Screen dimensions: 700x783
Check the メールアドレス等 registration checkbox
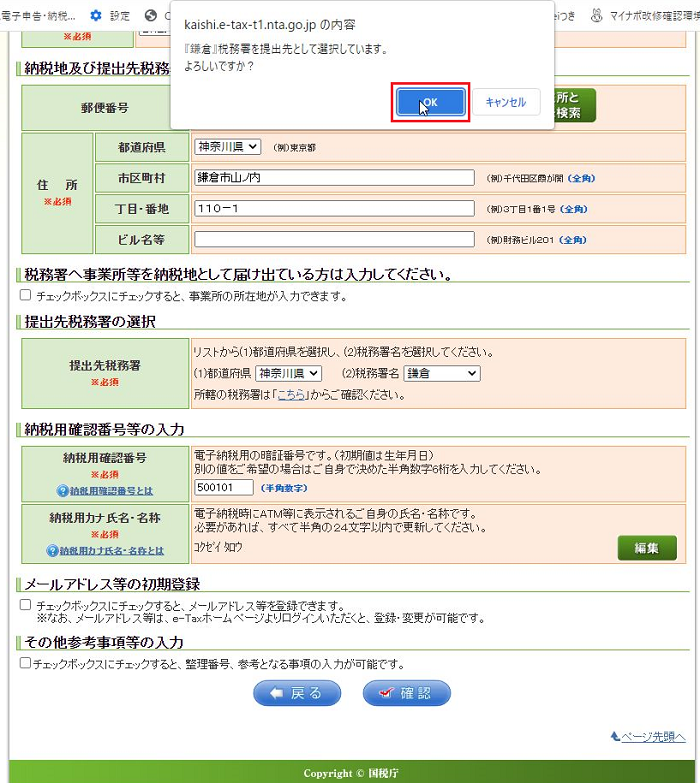(x=25, y=605)
